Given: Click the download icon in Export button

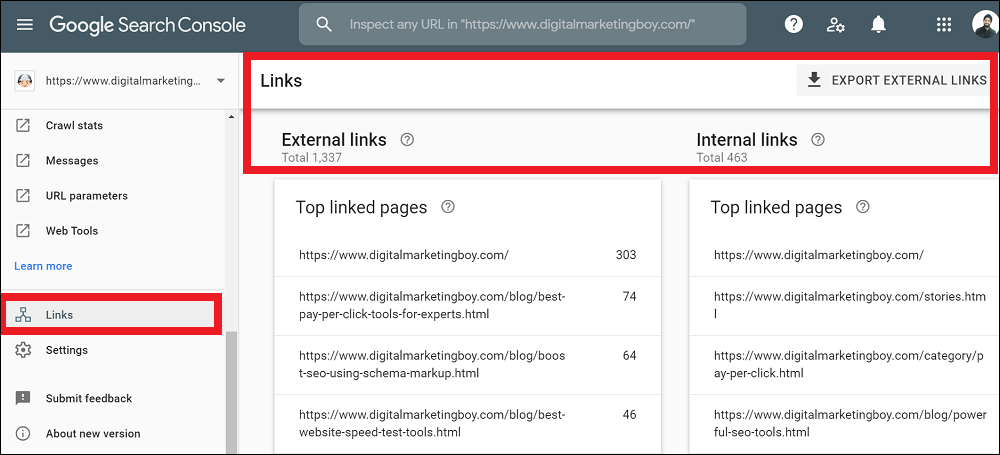Looking at the screenshot, I should coord(814,80).
